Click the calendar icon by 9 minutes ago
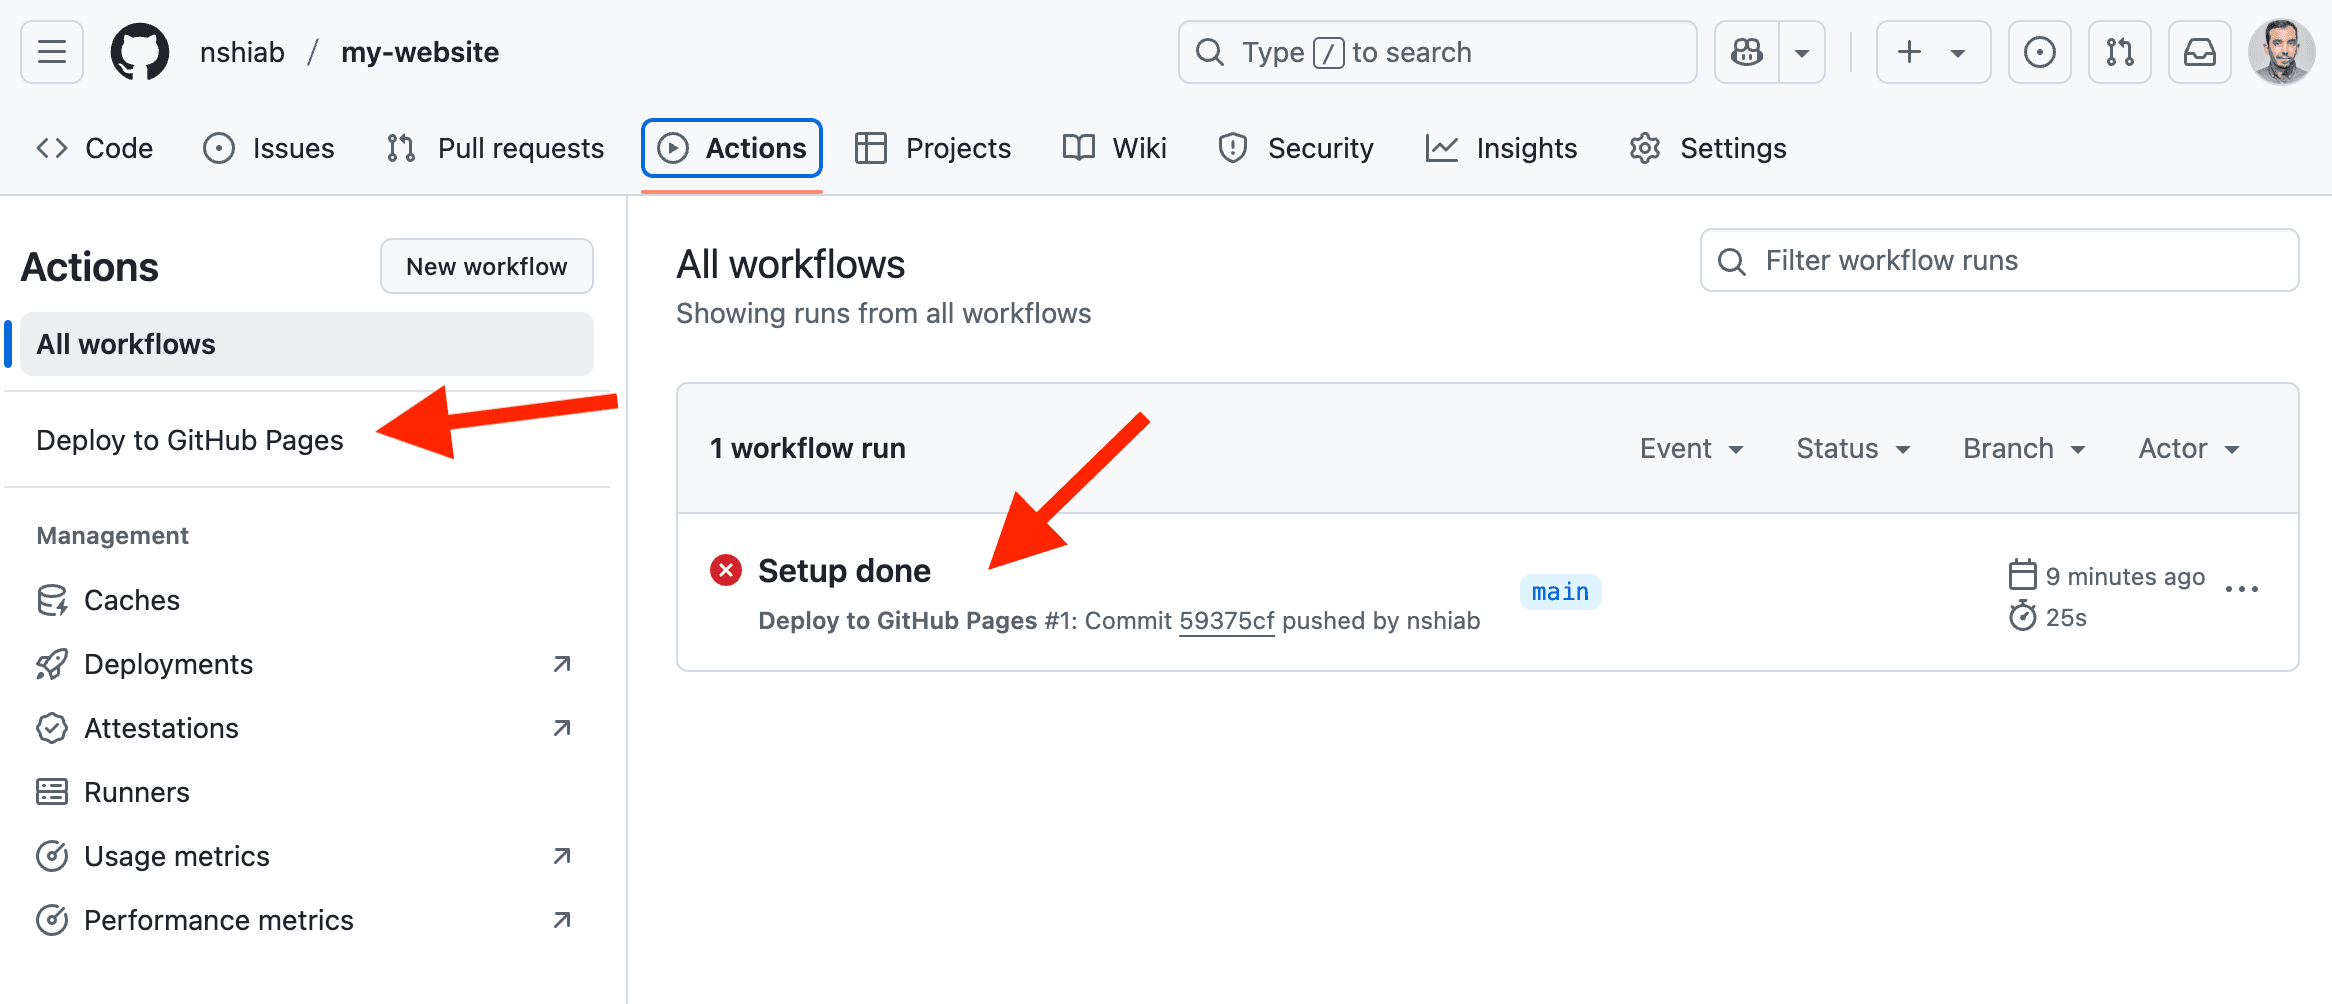2332x1004 pixels. 2023,575
